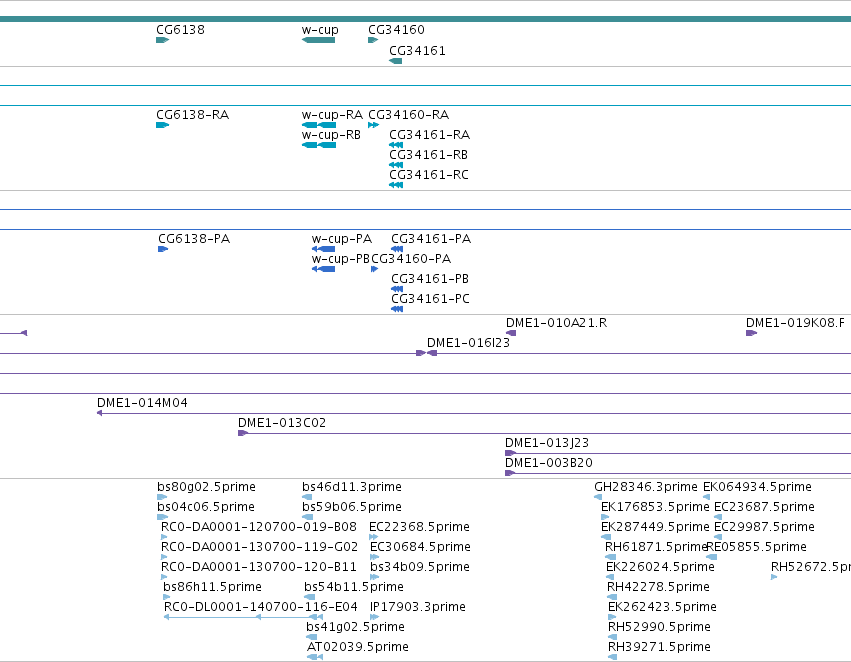Click EST EC30684.5prime
Screen dimensions: 851x662
(420, 548)
